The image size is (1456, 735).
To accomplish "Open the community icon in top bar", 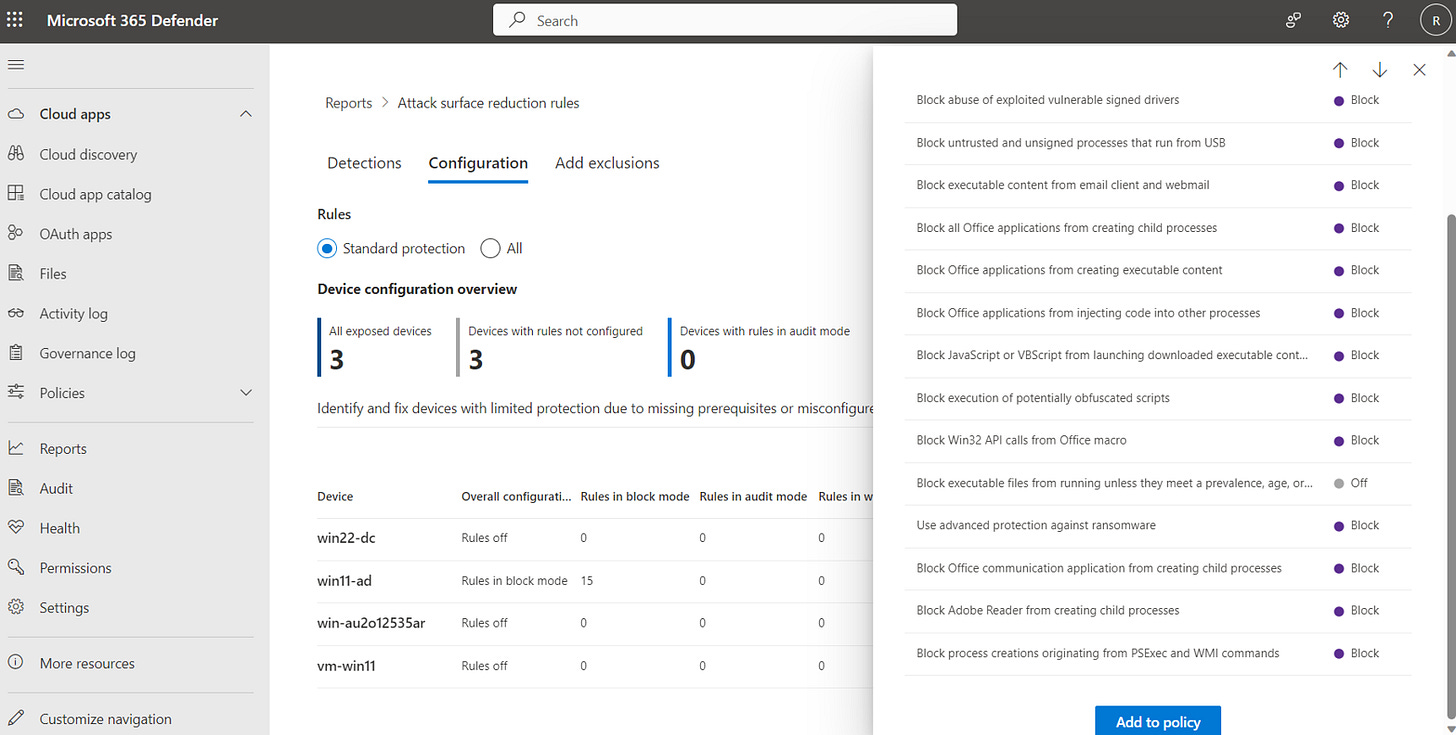I will 1294,20.
